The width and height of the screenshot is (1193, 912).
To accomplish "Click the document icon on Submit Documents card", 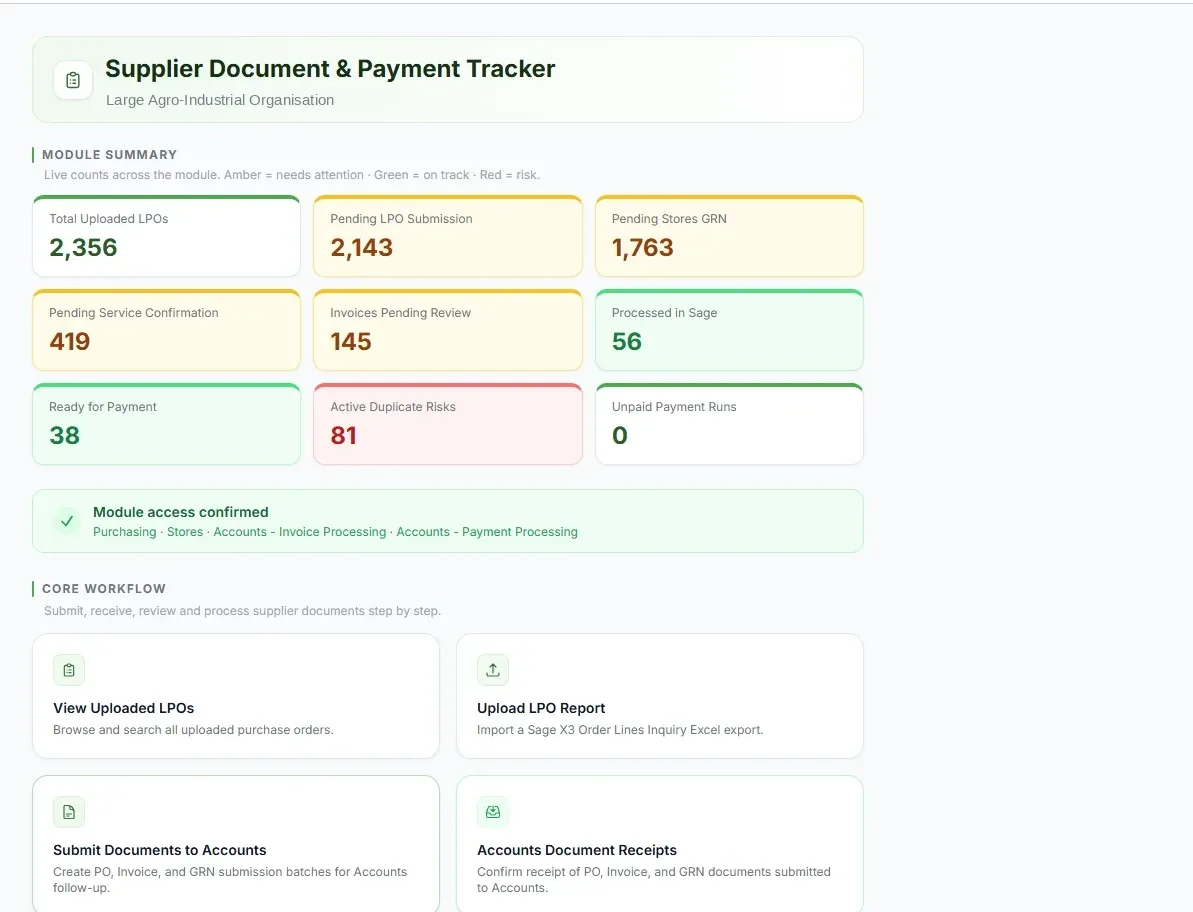I will point(69,812).
